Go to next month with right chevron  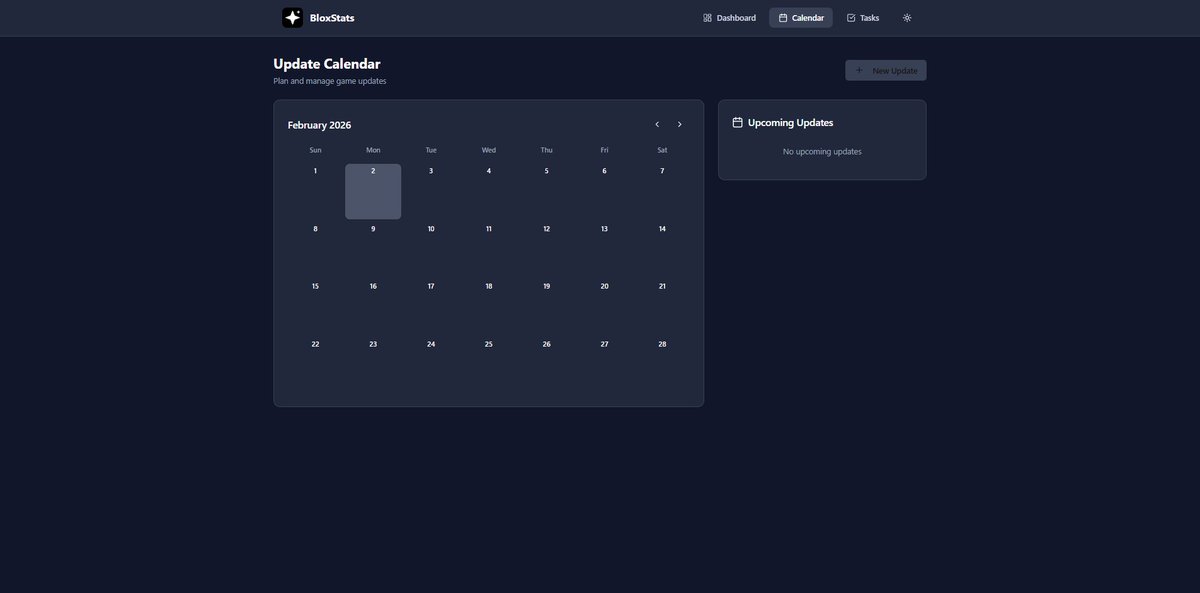click(x=680, y=124)
